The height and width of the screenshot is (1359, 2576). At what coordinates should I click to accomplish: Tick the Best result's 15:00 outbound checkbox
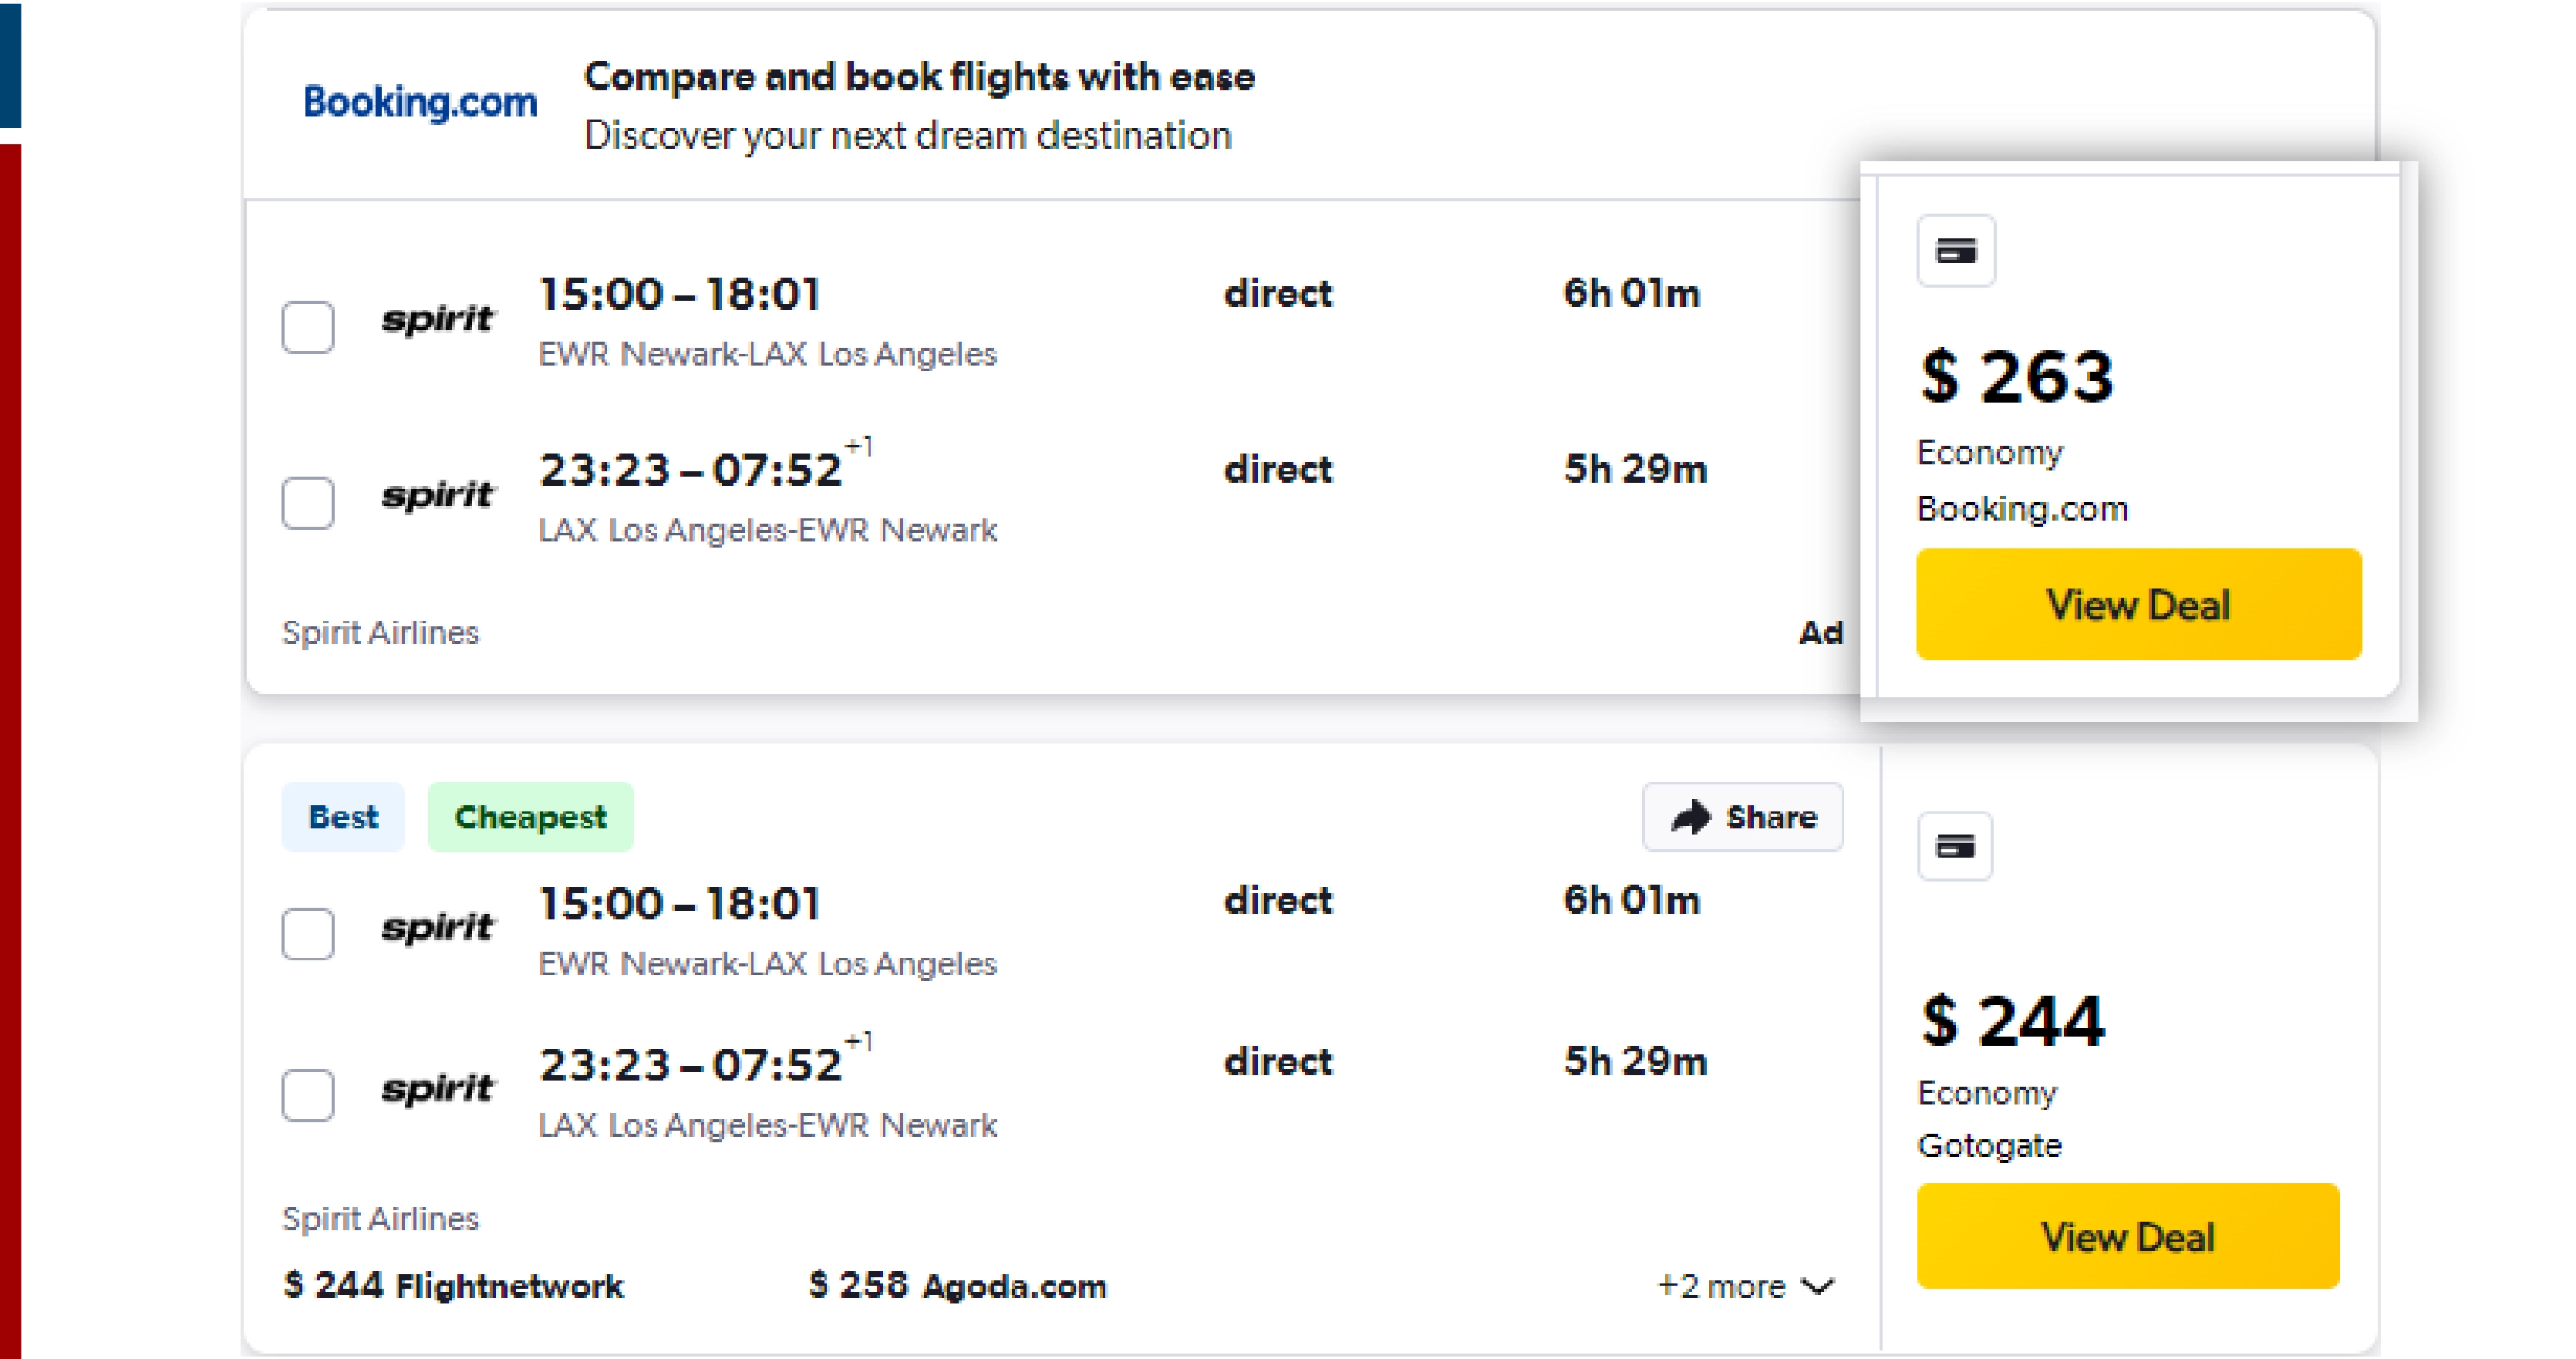click(308, 934)
